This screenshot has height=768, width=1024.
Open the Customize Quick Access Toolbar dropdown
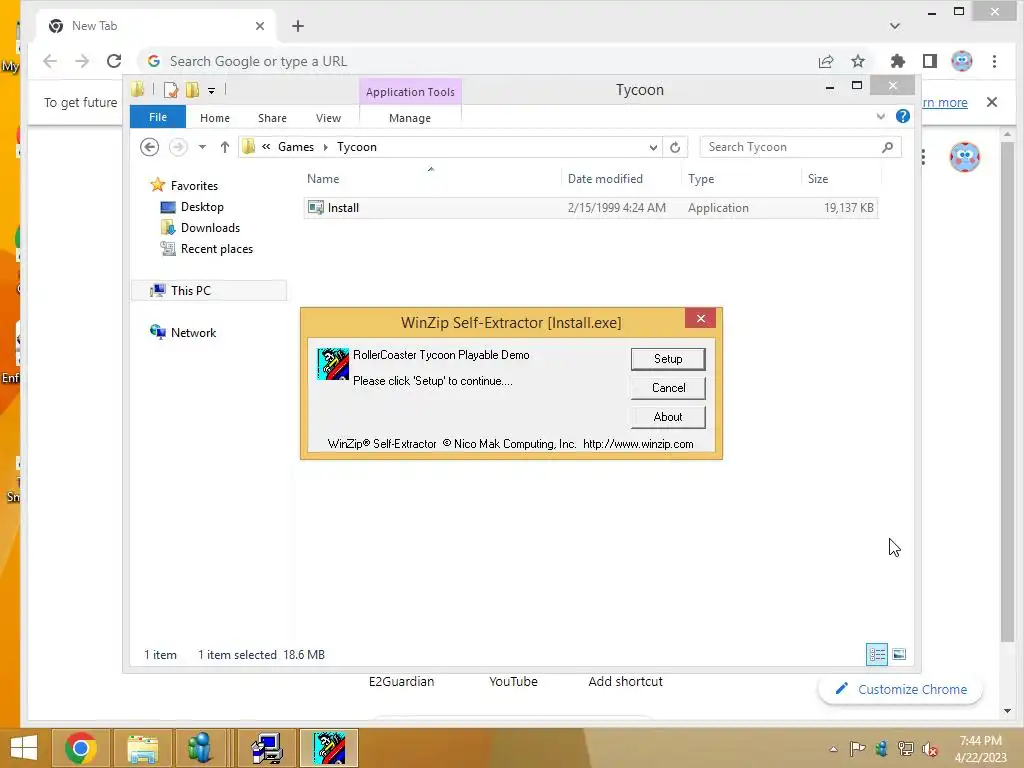tap(212, 91)
